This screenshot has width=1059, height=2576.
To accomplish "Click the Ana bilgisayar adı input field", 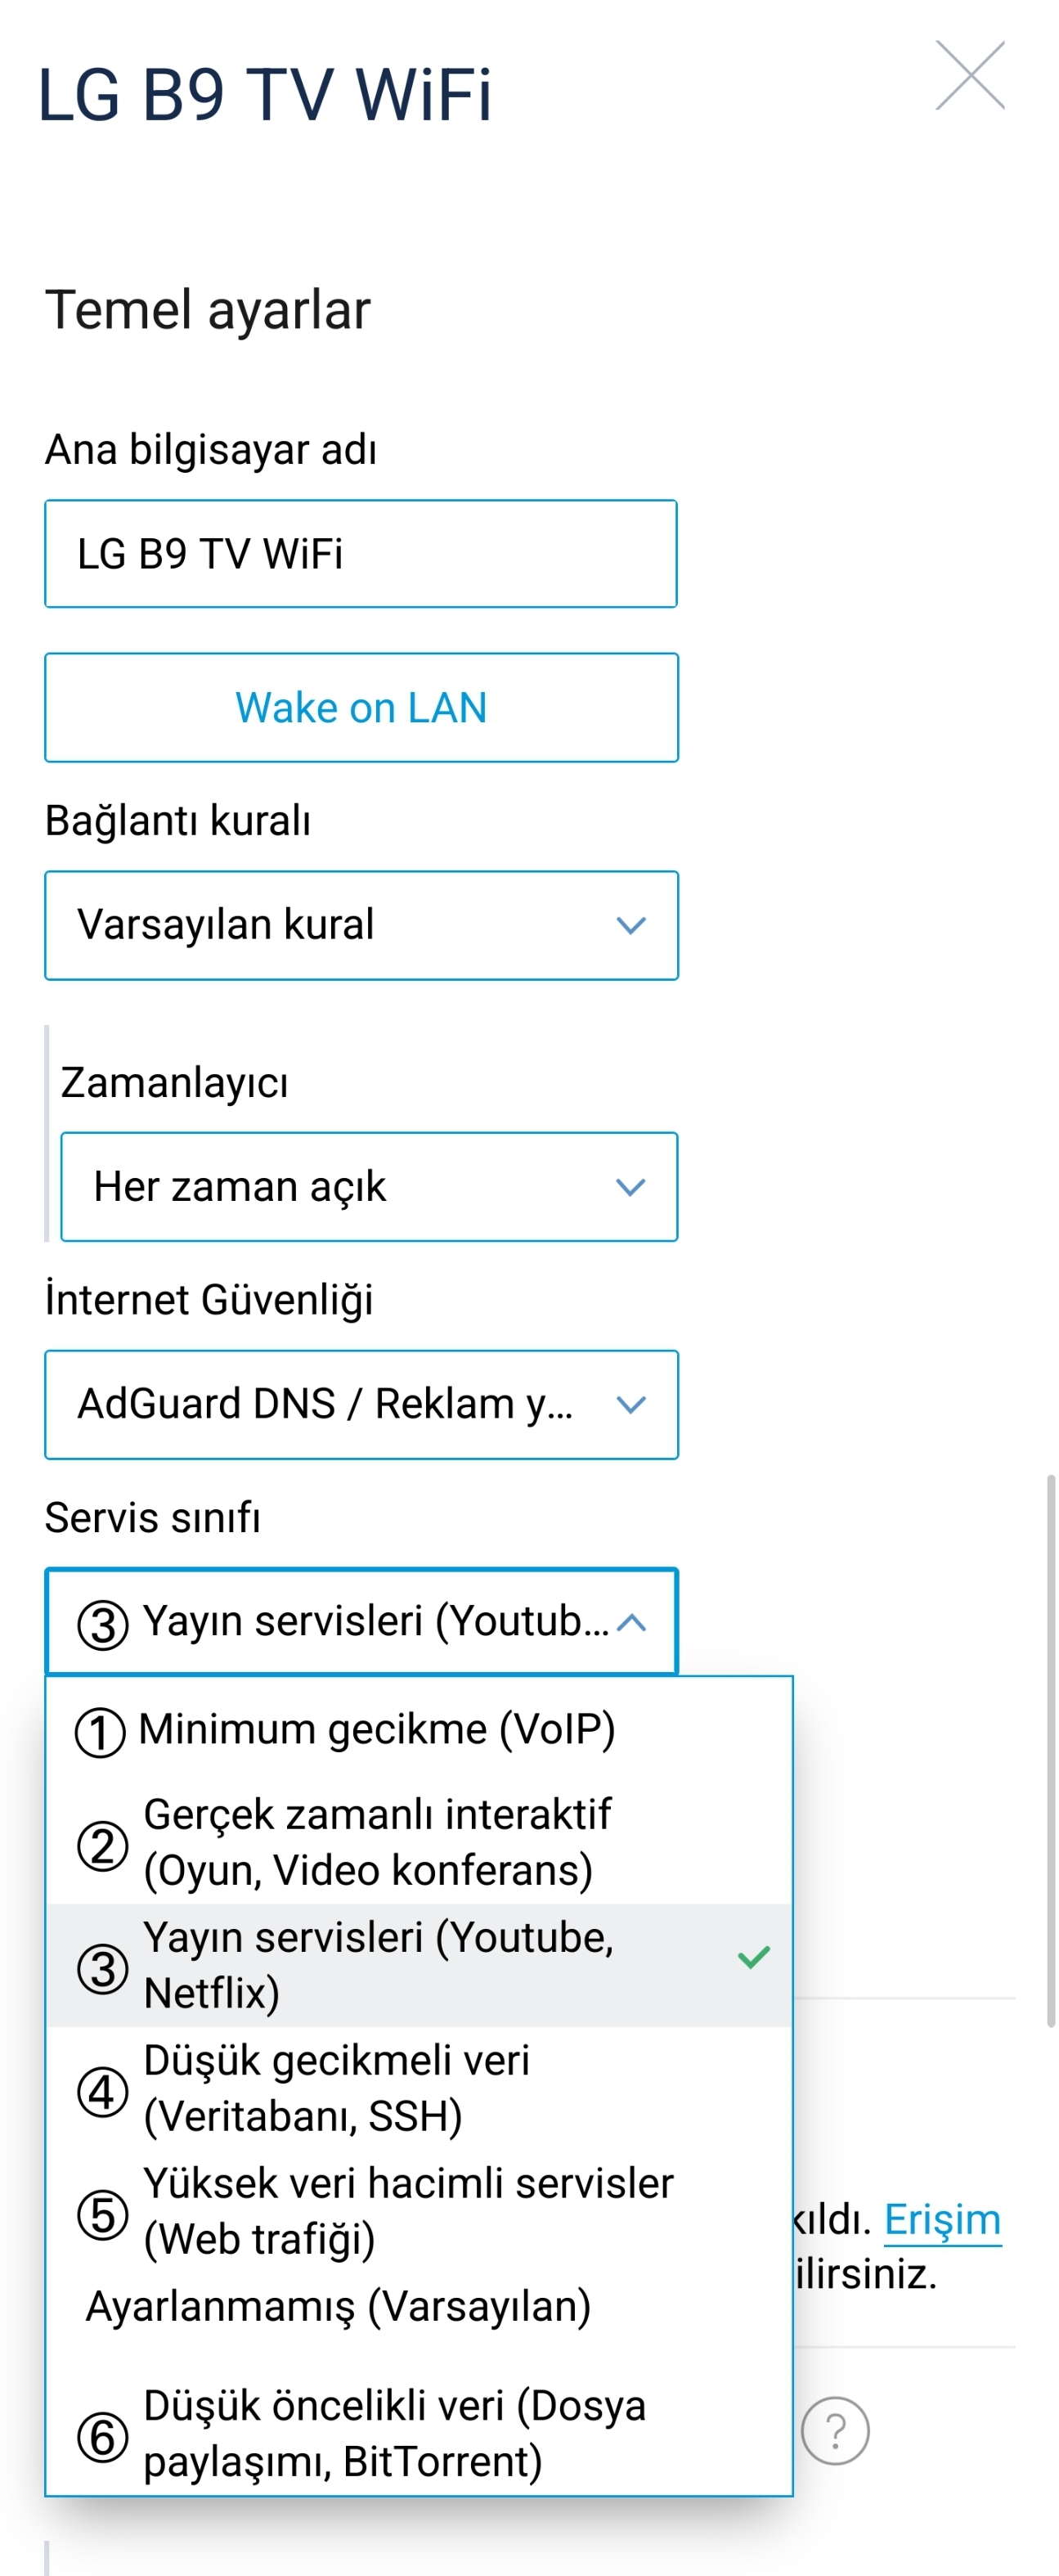I will pyautogui.click(x=361, y=554).
